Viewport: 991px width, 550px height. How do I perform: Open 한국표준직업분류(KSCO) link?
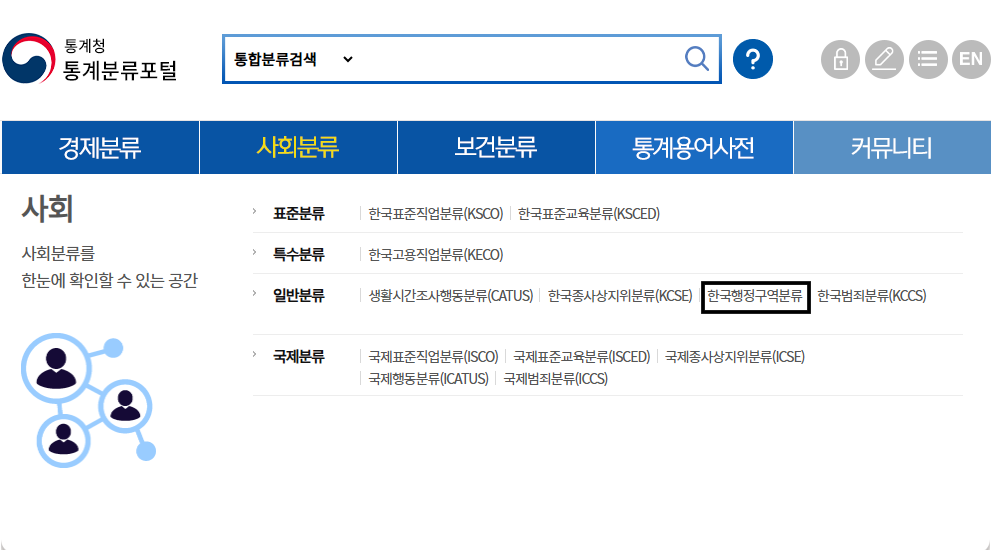435,214
